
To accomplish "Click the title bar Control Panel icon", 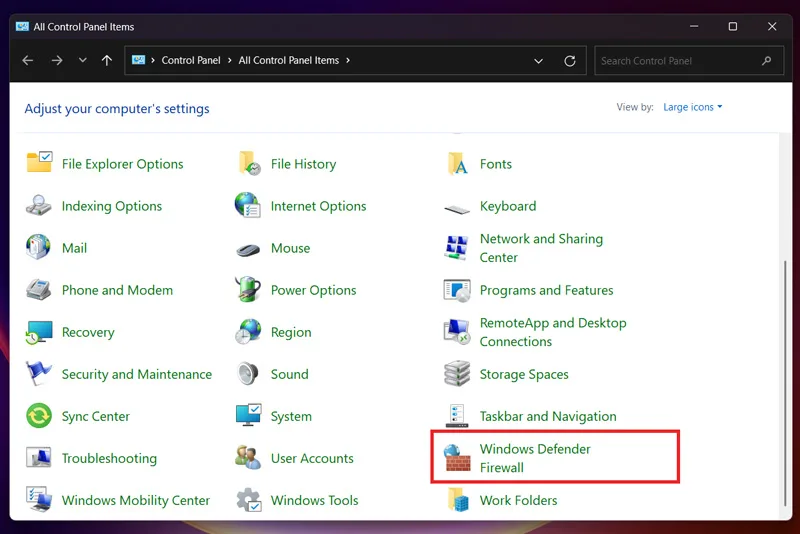I will click(x=22, y=27).
